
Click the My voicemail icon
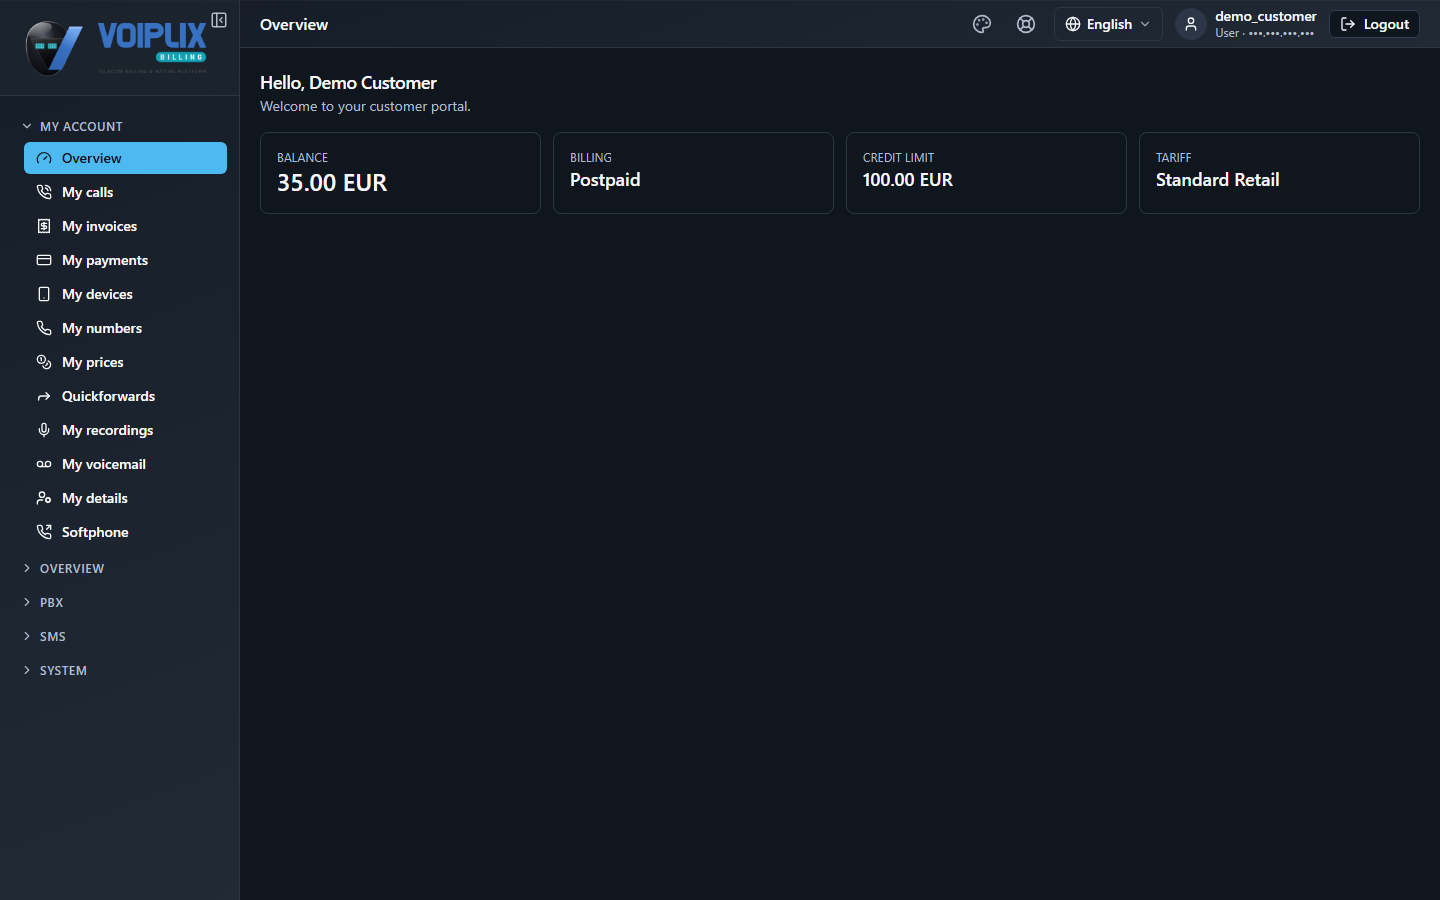(44, 464)
